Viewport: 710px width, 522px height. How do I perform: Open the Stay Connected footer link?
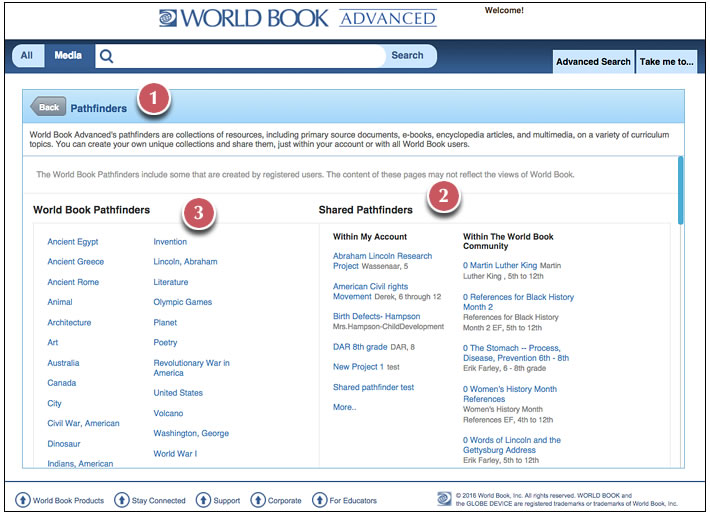coord(158,501)
